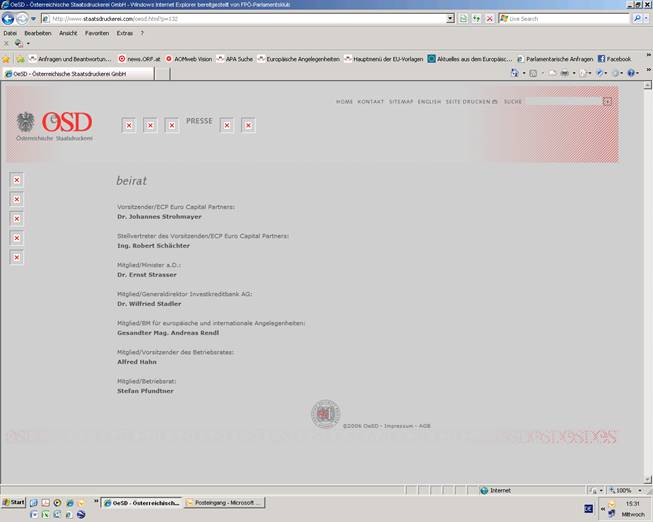The height and width of the screenshot is (522, 653).
Task: Click the seal emblem in footer
Action: point(325,413)
